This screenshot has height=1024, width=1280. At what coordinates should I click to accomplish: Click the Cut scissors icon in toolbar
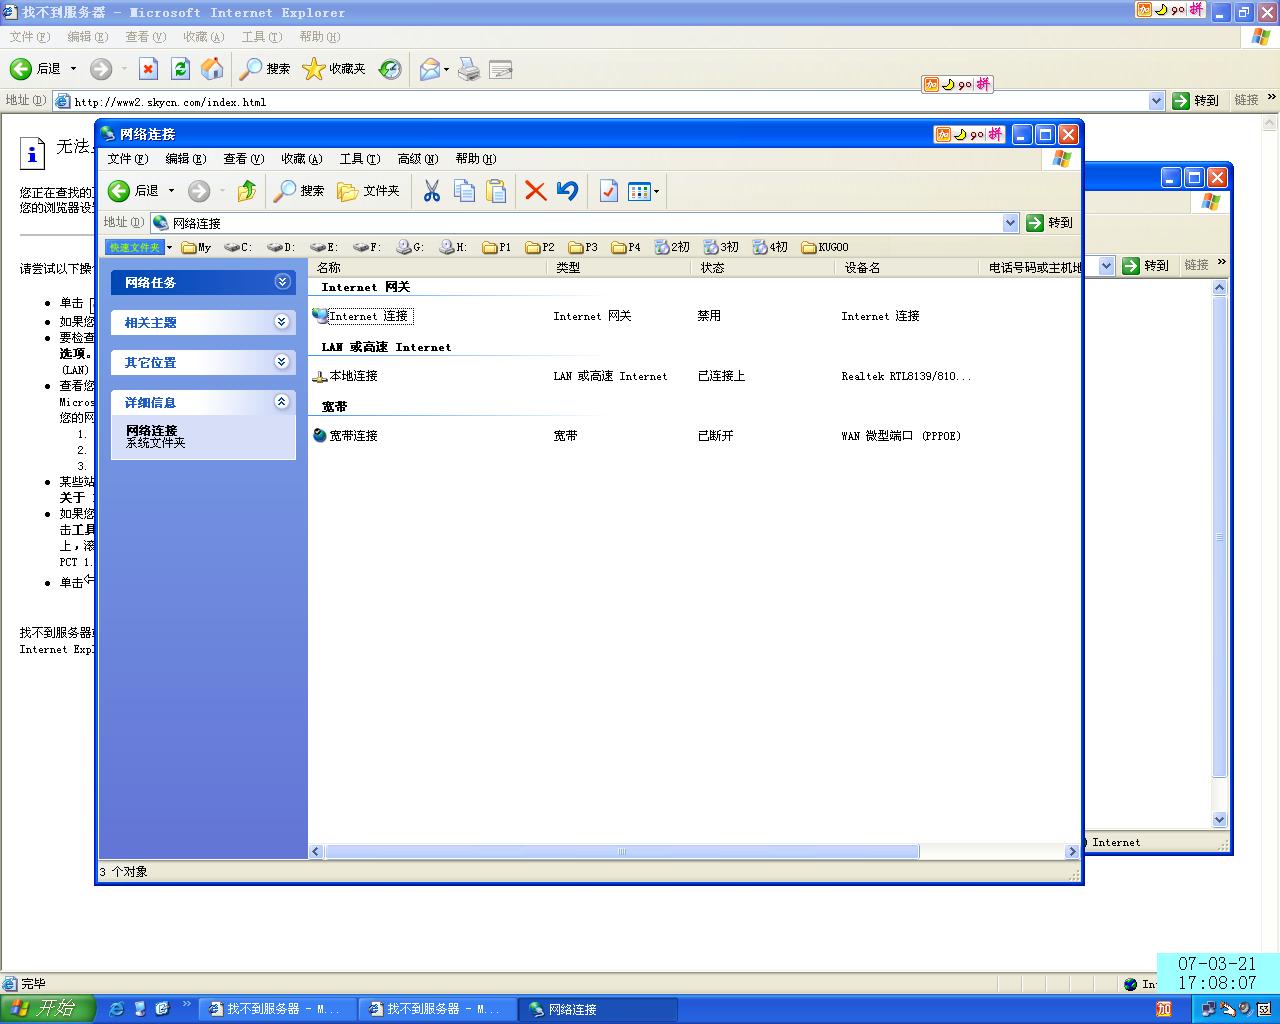coord(431,191)
